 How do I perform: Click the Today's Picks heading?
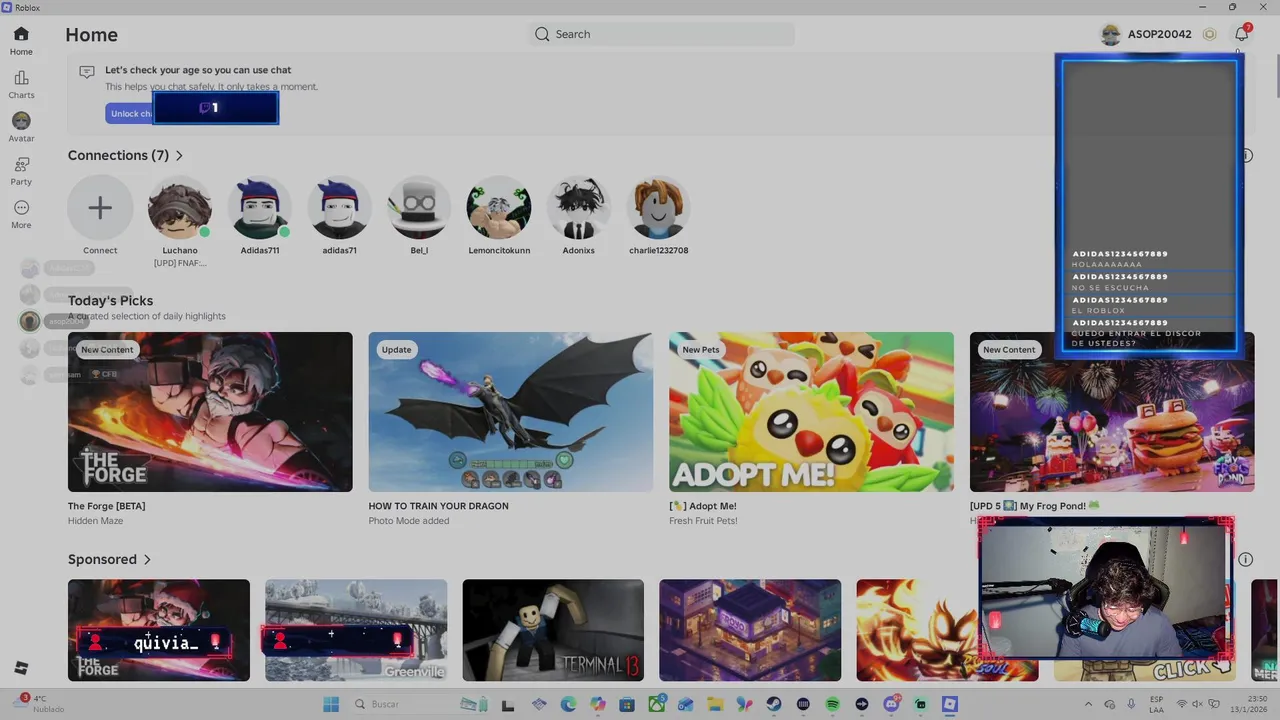(x=110, y=300)
